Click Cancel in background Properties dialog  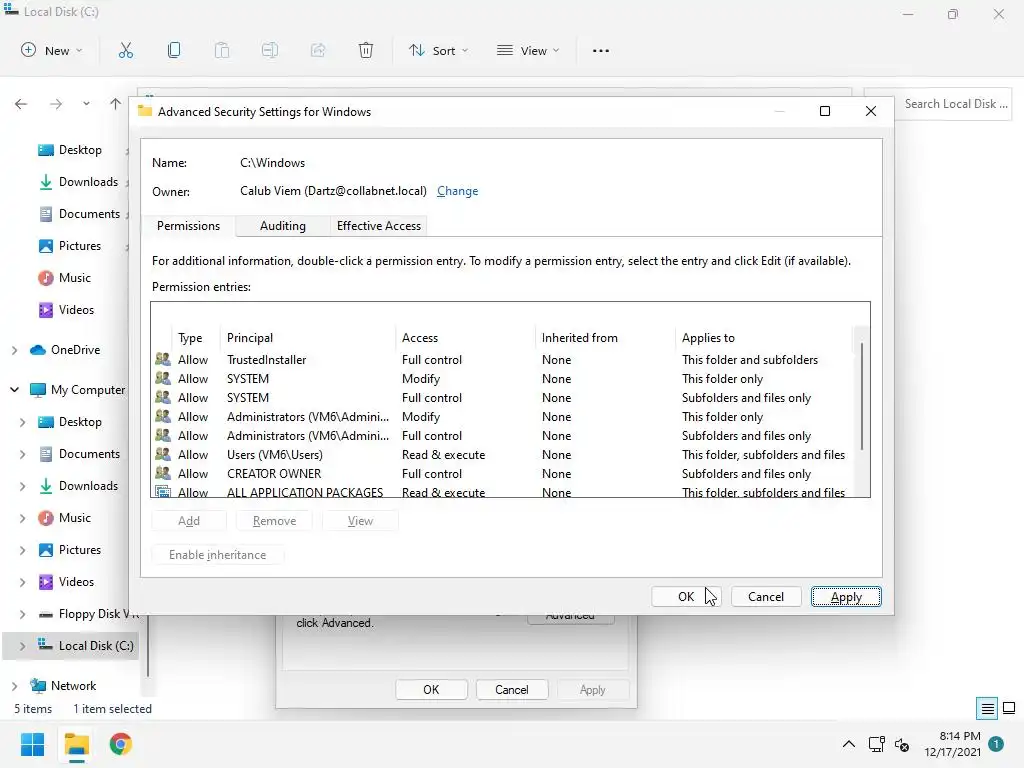(x=511, y=690)
